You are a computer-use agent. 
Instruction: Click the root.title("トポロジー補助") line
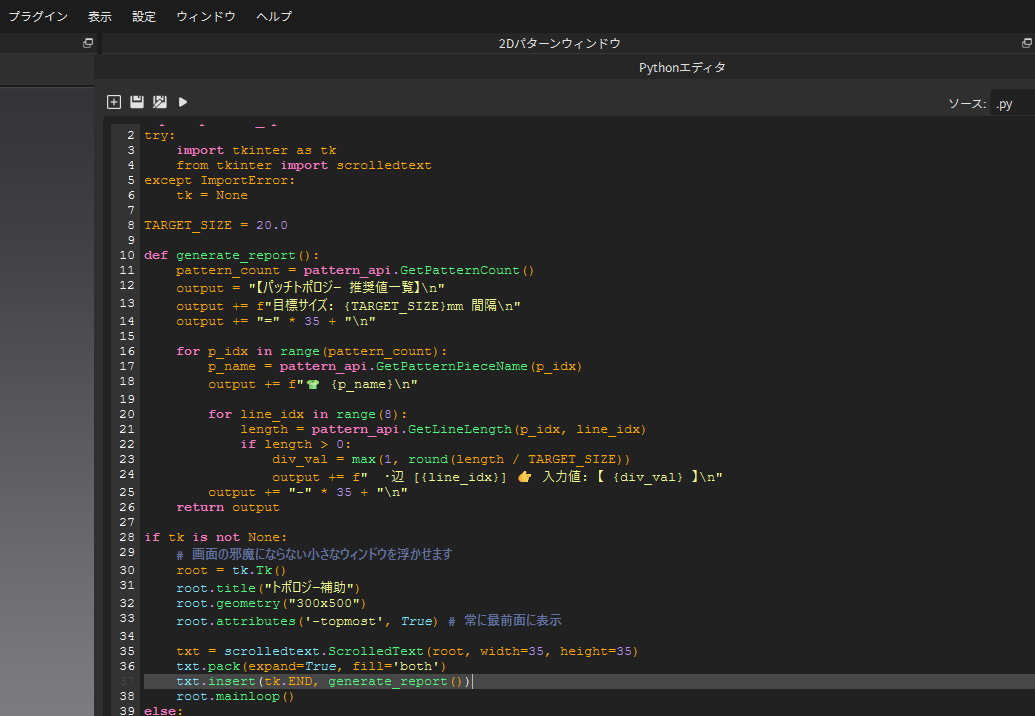[x=268, y=587]
